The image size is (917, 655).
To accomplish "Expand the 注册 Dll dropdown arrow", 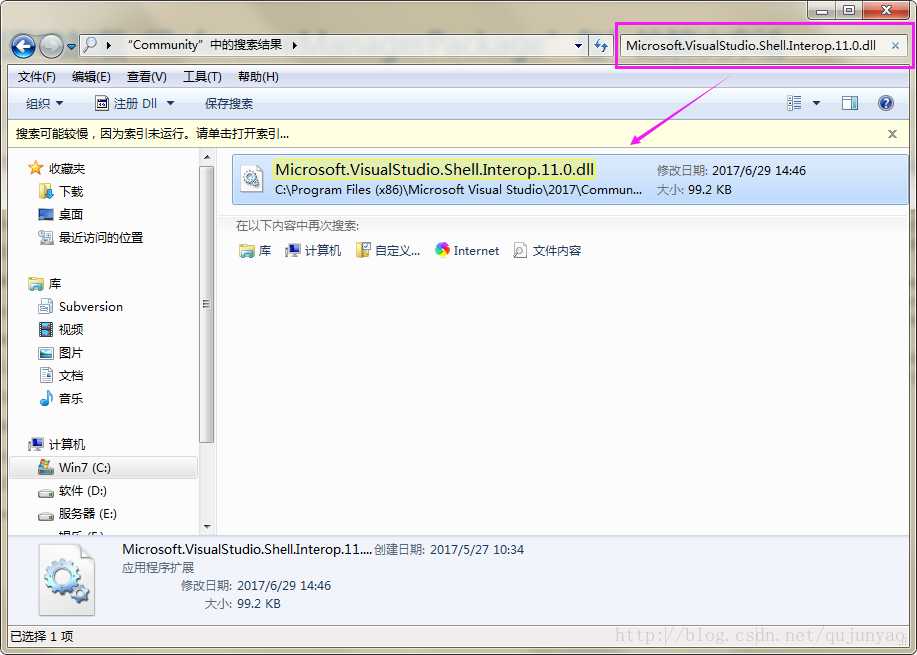I will pos(171,104).
